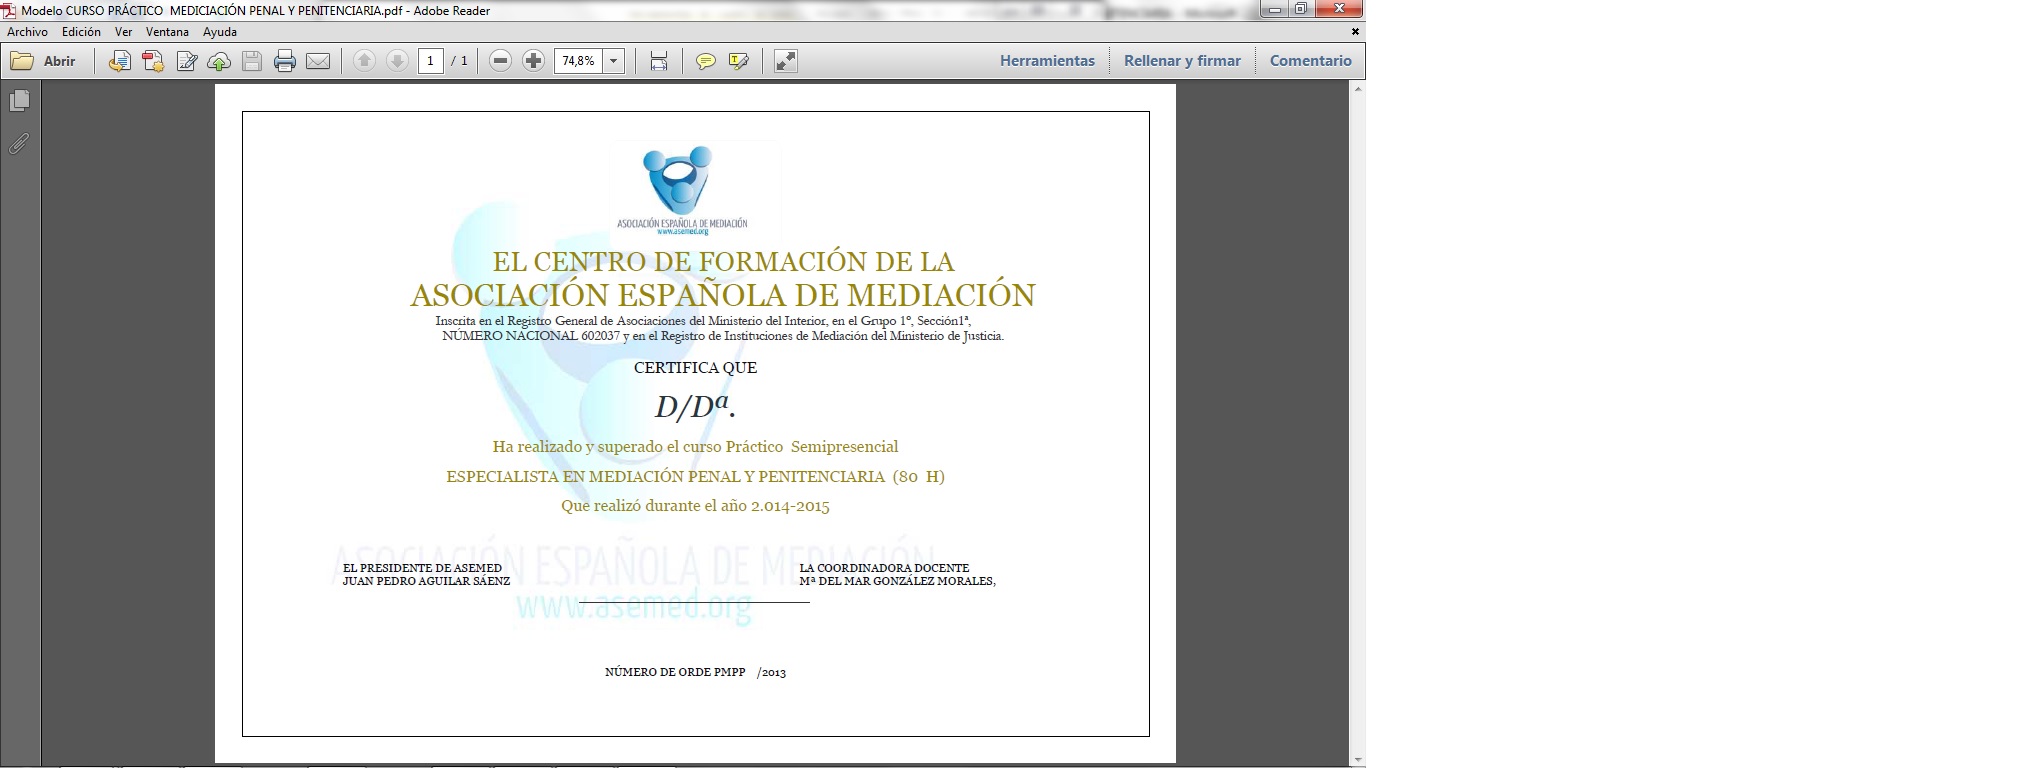Click 'EL CENTRO DE FORMACIÓN DE LA' heading
The image size is (2018, 768).
pos(723,261)
